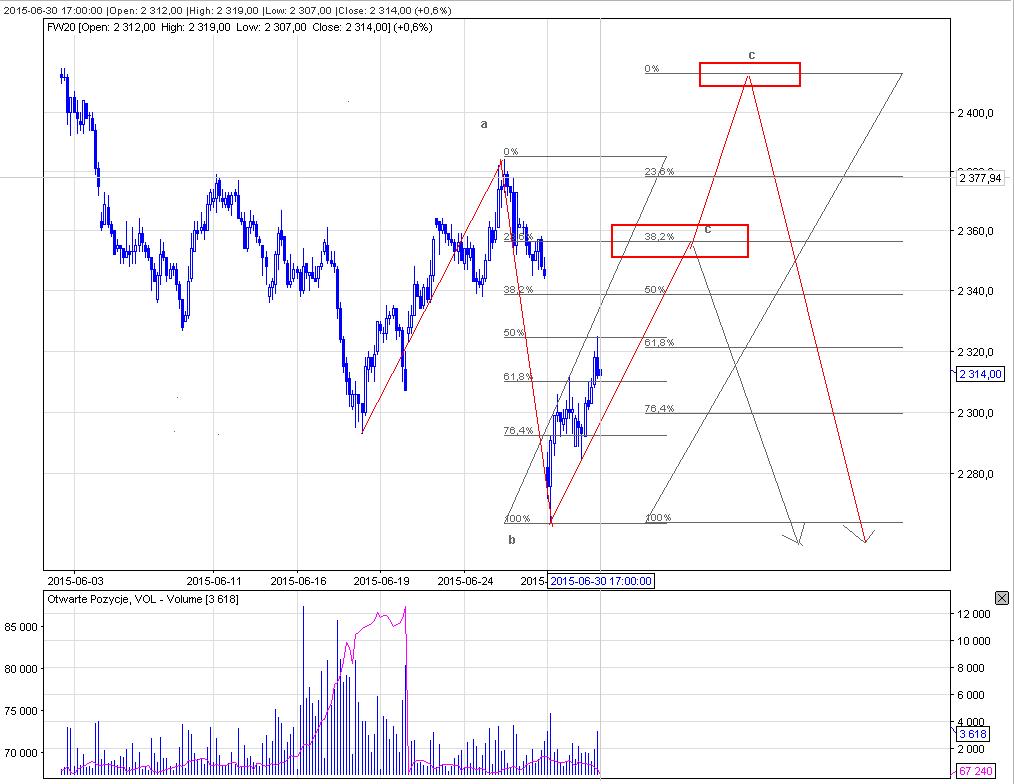This screenshot has height=784, width=1014.
Task: Click the 0% Fibonacci label at wave a peak
Action: [511, 151]
